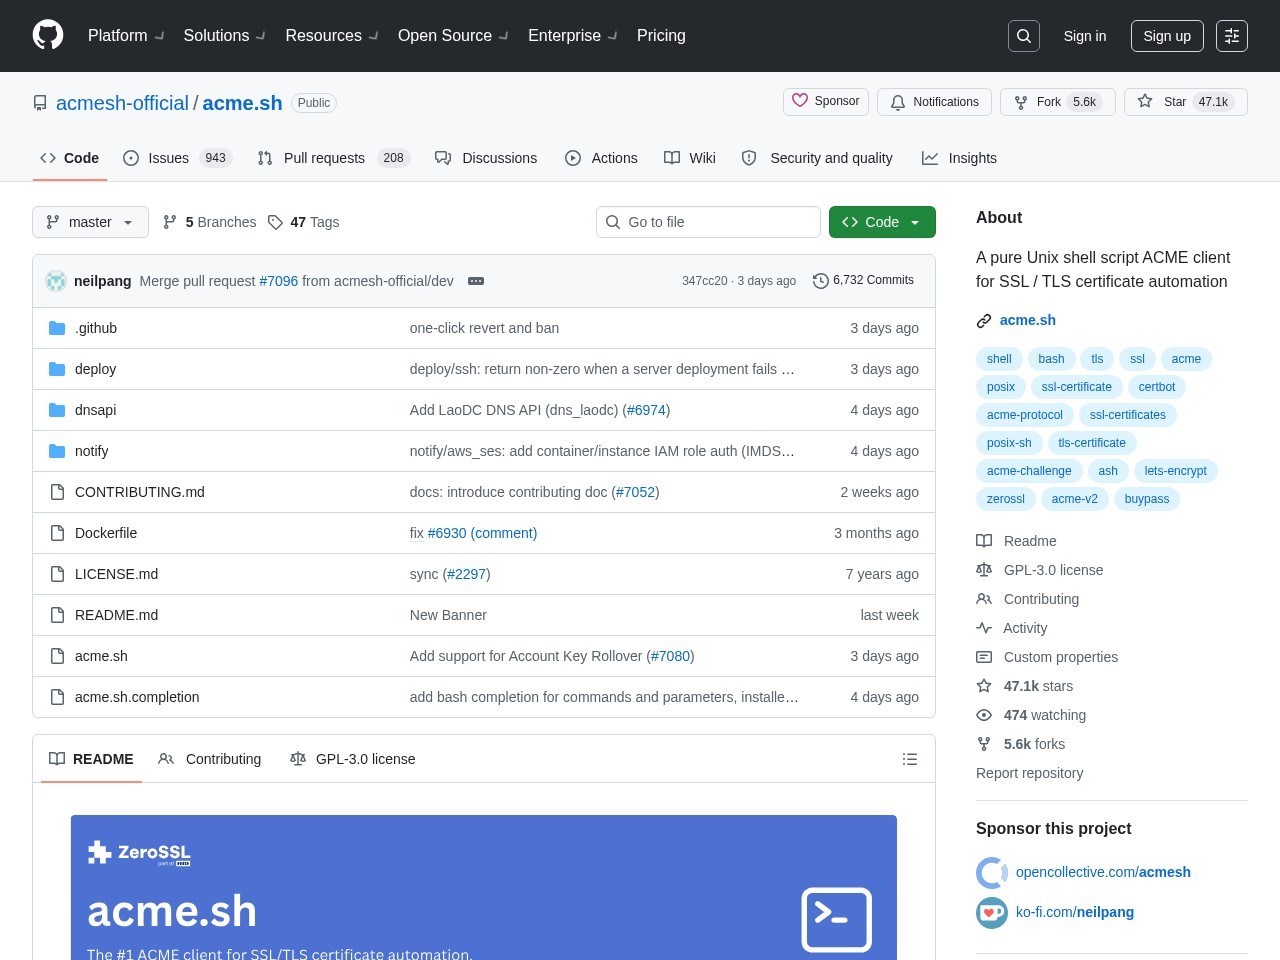Star the acme.sh repository
The width and height of the screenshot is (1280, 960).
1186,102
